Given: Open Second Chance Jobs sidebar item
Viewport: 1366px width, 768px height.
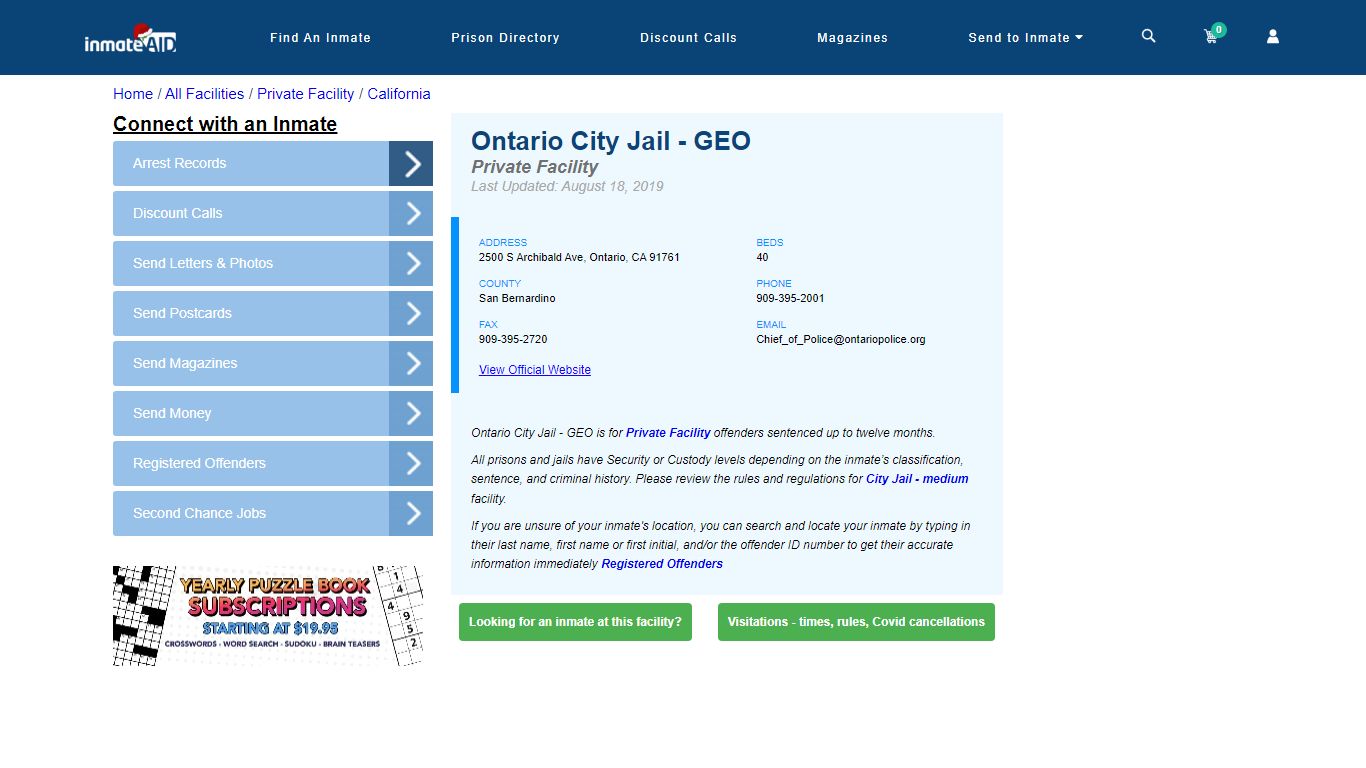Looking at the screenshot, I should (251, 513).
